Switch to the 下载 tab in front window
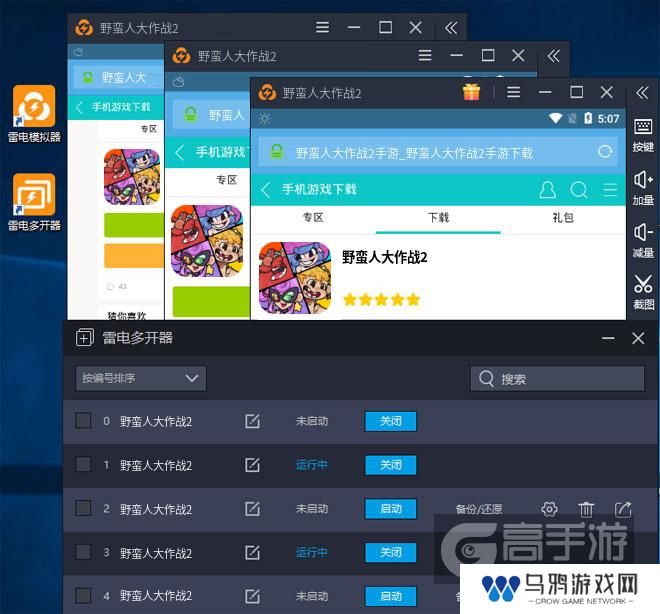660x614 pixels. click(438, 218)
